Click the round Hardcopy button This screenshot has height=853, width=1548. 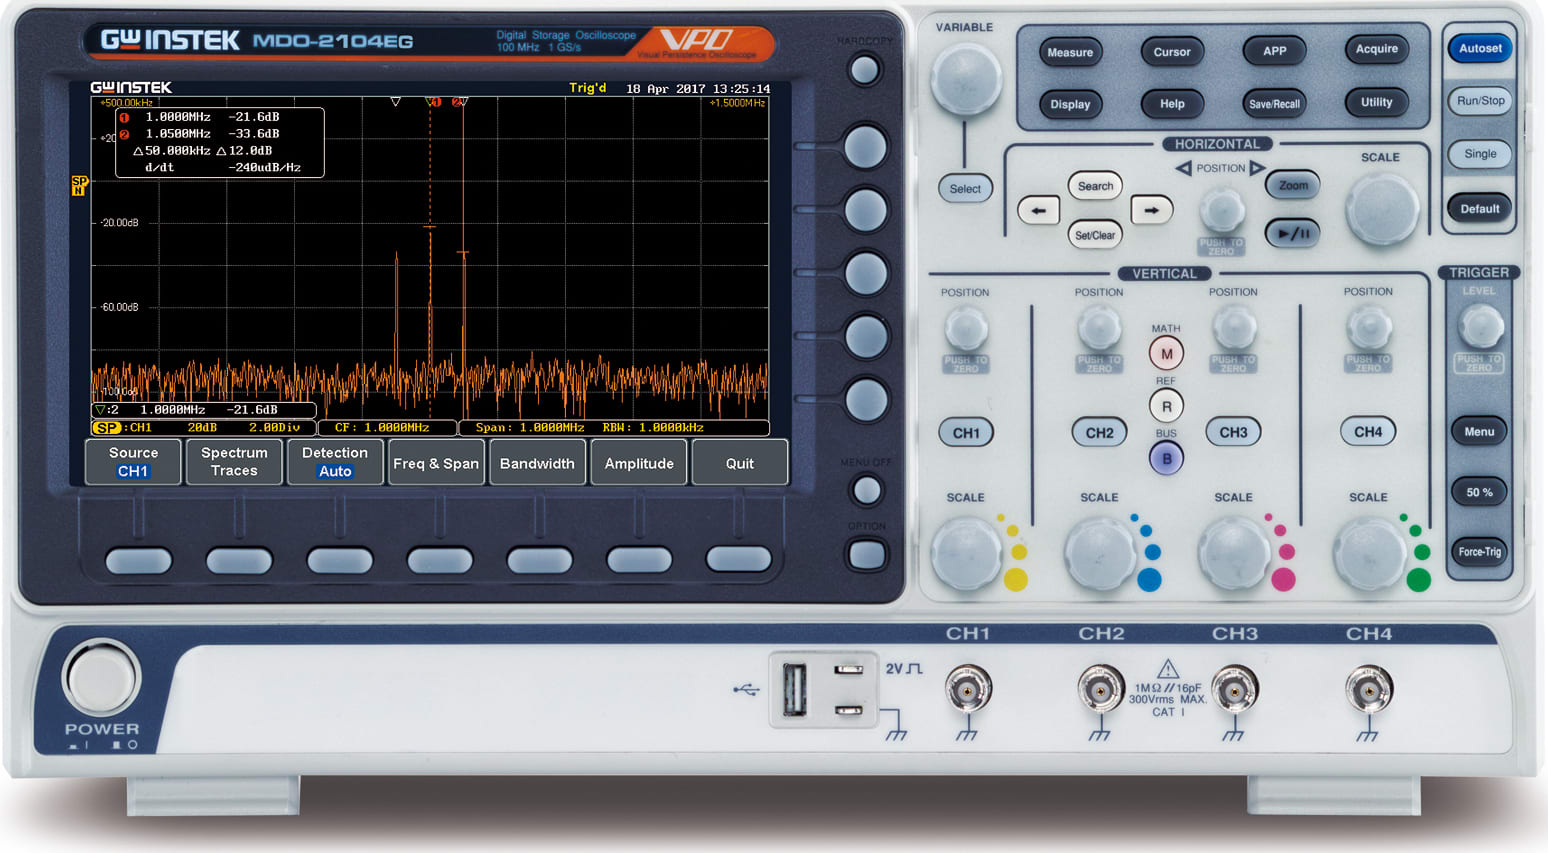click(x=865, y=70)
